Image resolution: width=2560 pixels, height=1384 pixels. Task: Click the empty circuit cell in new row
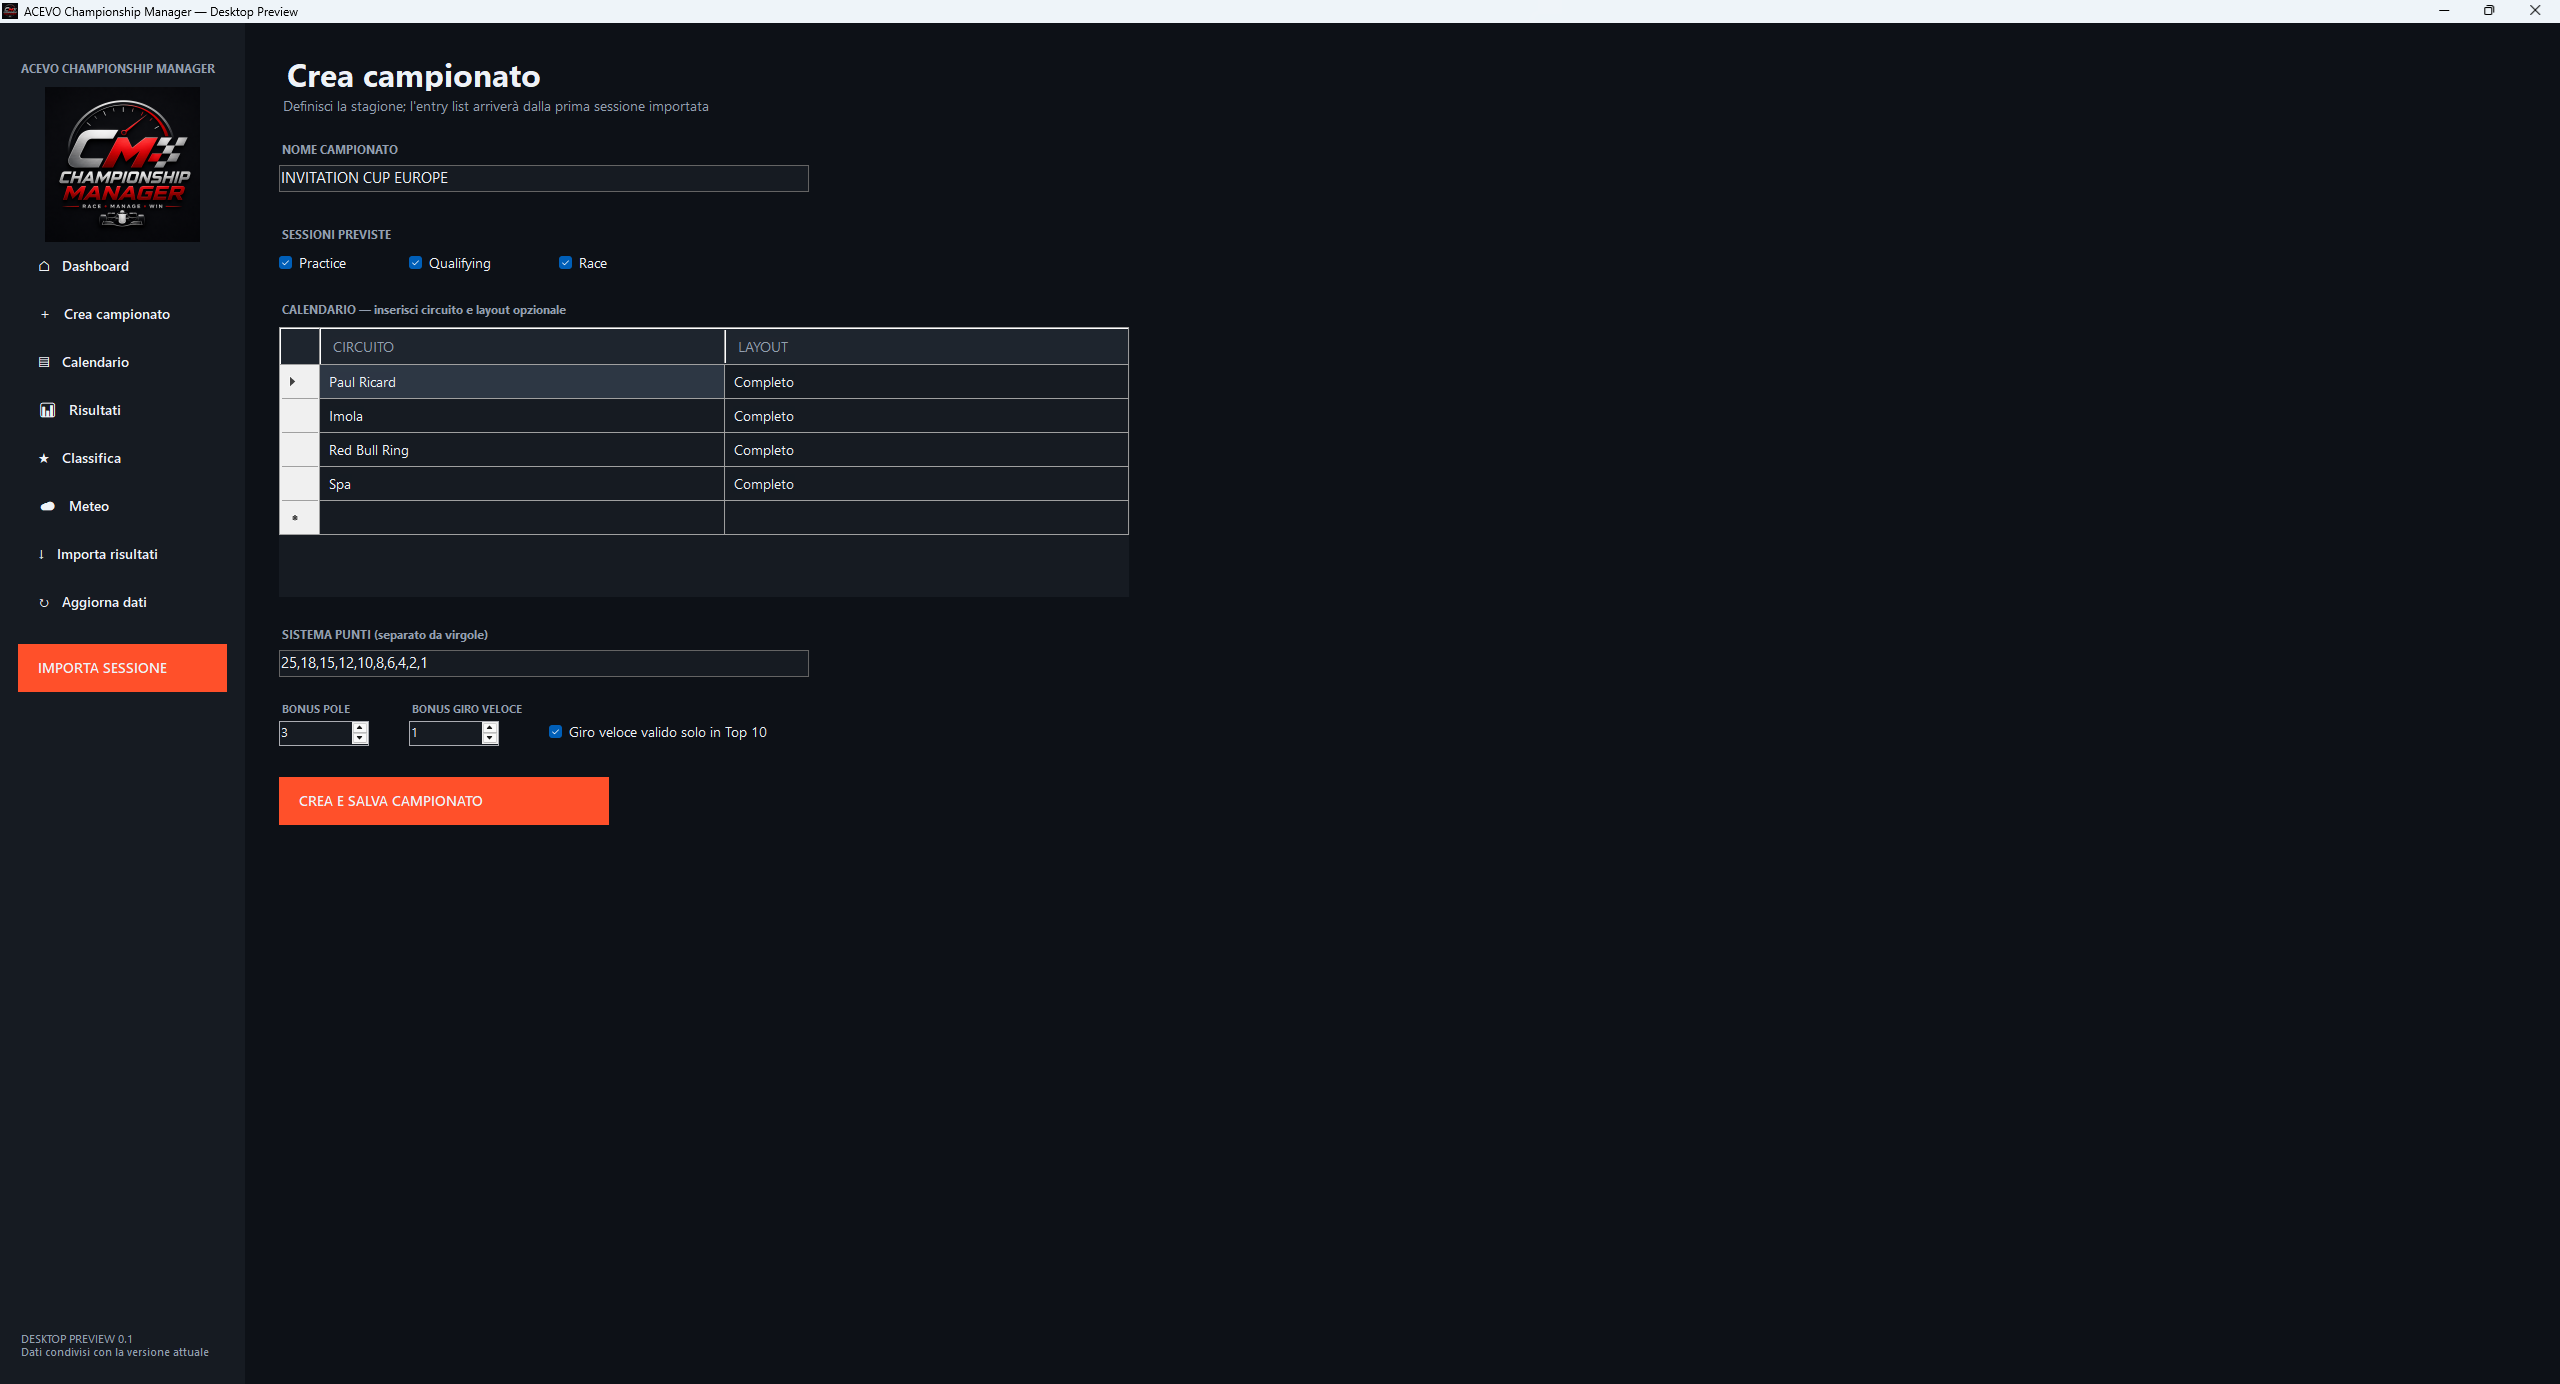(x=522, y=518)
